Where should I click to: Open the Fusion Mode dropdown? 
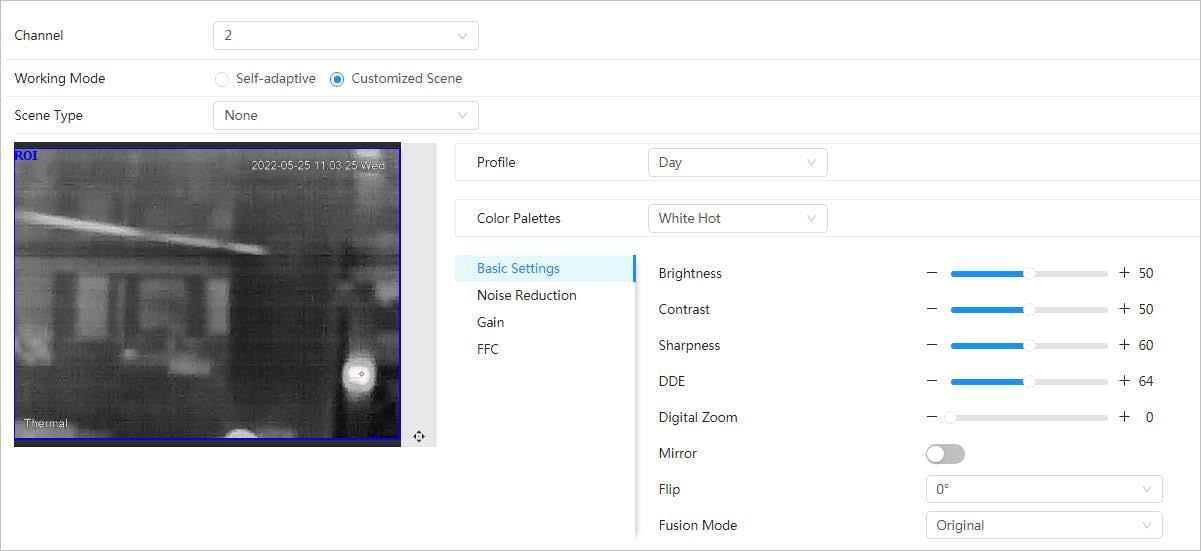[x=1044, y=525]
